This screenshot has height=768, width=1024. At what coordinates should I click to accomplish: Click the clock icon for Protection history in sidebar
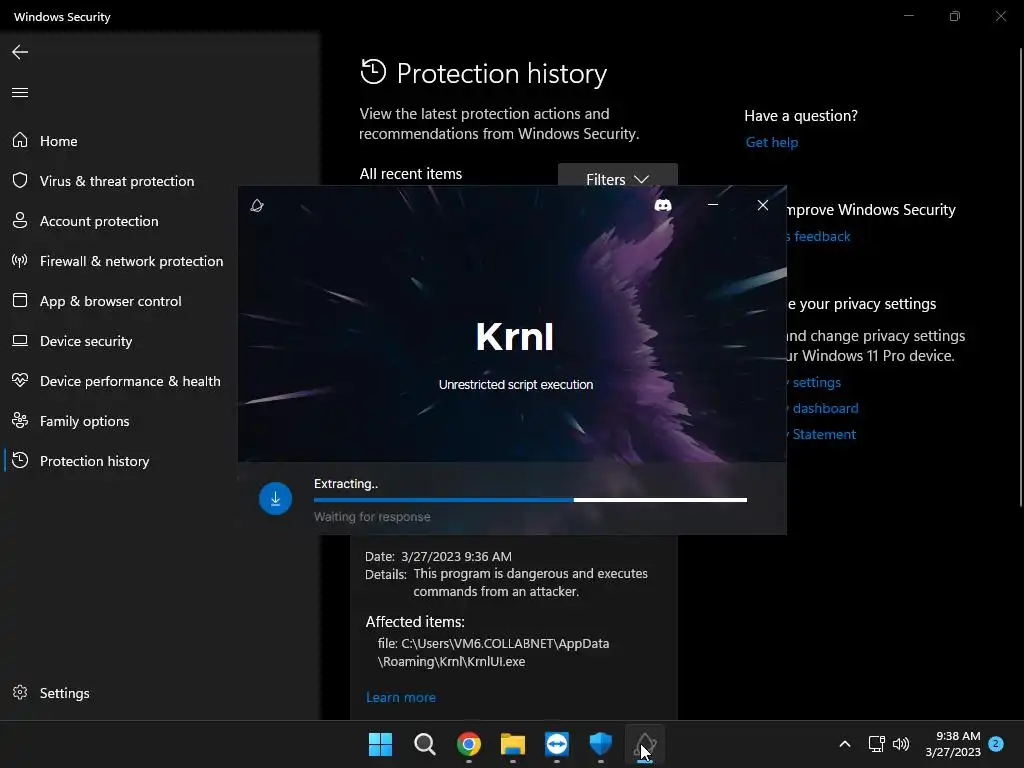click(x=20, y=460)
